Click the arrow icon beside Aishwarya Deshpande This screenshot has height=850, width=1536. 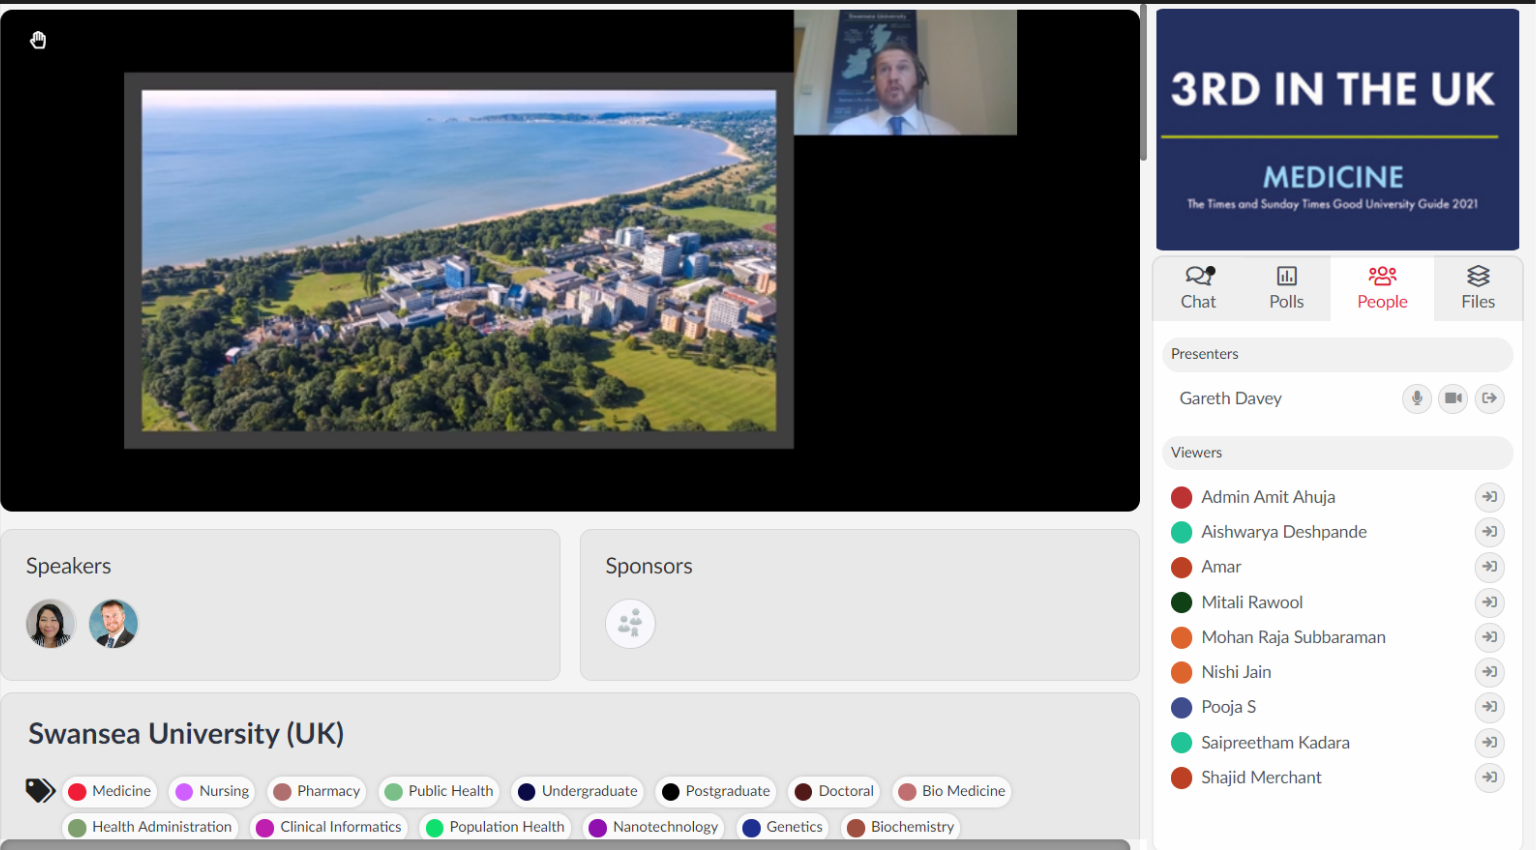pos(1490,532)
